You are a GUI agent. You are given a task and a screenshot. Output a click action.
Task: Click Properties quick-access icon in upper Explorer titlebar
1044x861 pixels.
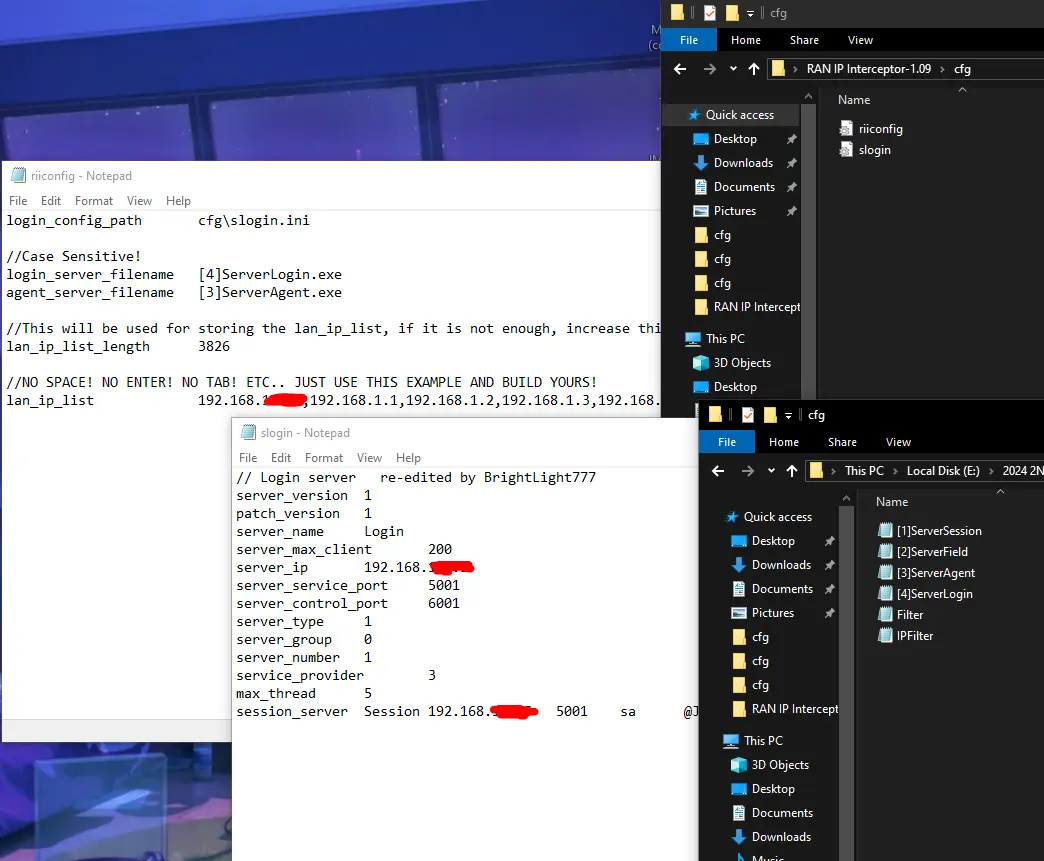point(710,13)
